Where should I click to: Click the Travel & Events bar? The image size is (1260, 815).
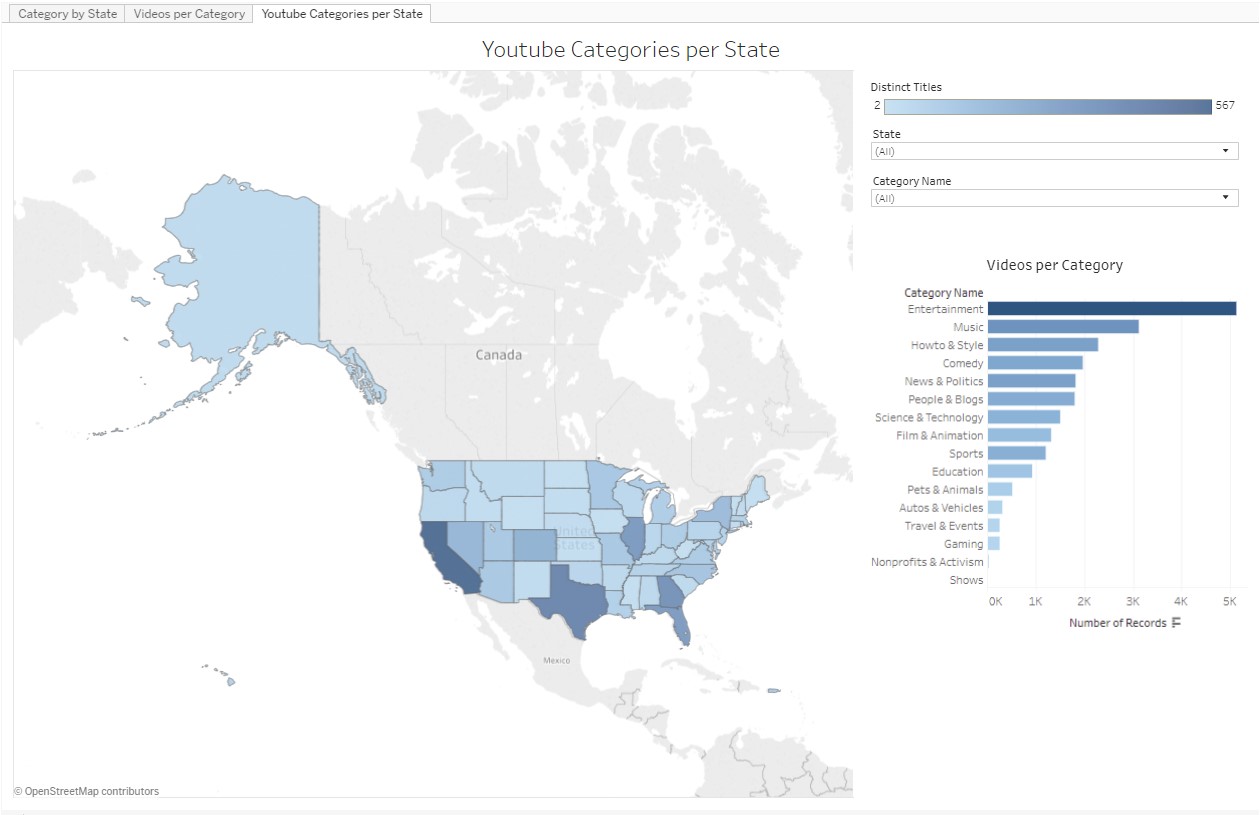[x=994, y=525]
